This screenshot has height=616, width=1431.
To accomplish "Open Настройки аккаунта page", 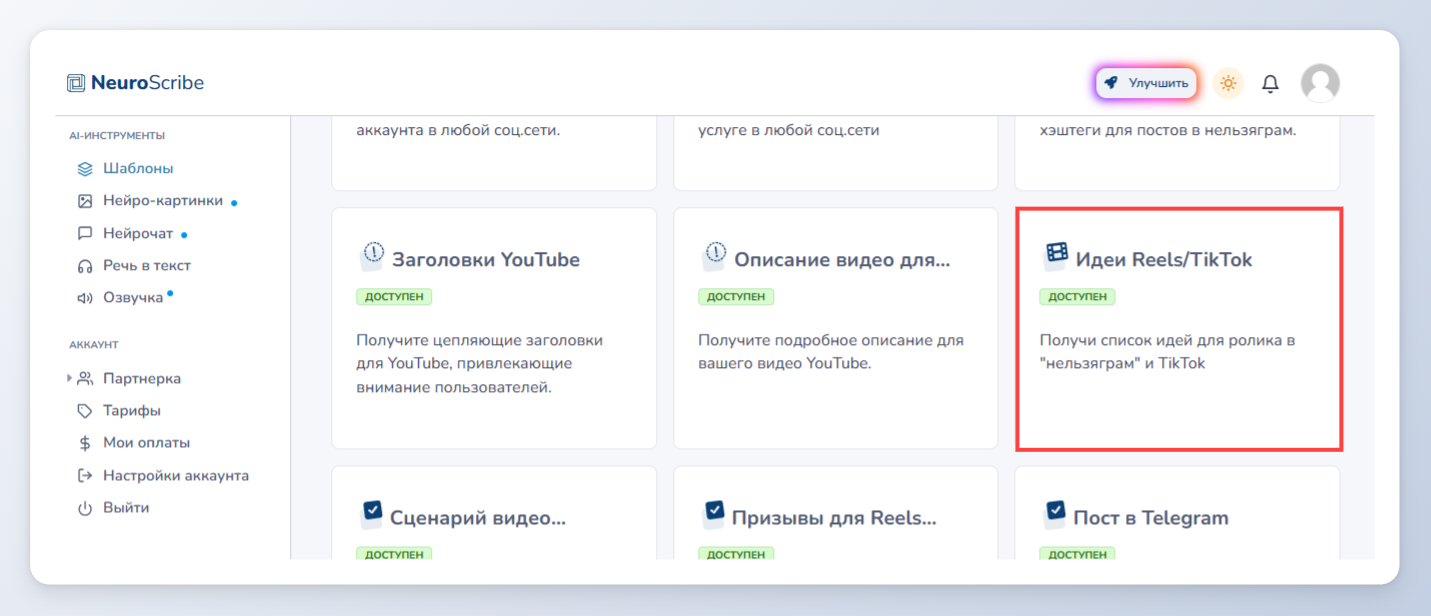I will 176,476.
